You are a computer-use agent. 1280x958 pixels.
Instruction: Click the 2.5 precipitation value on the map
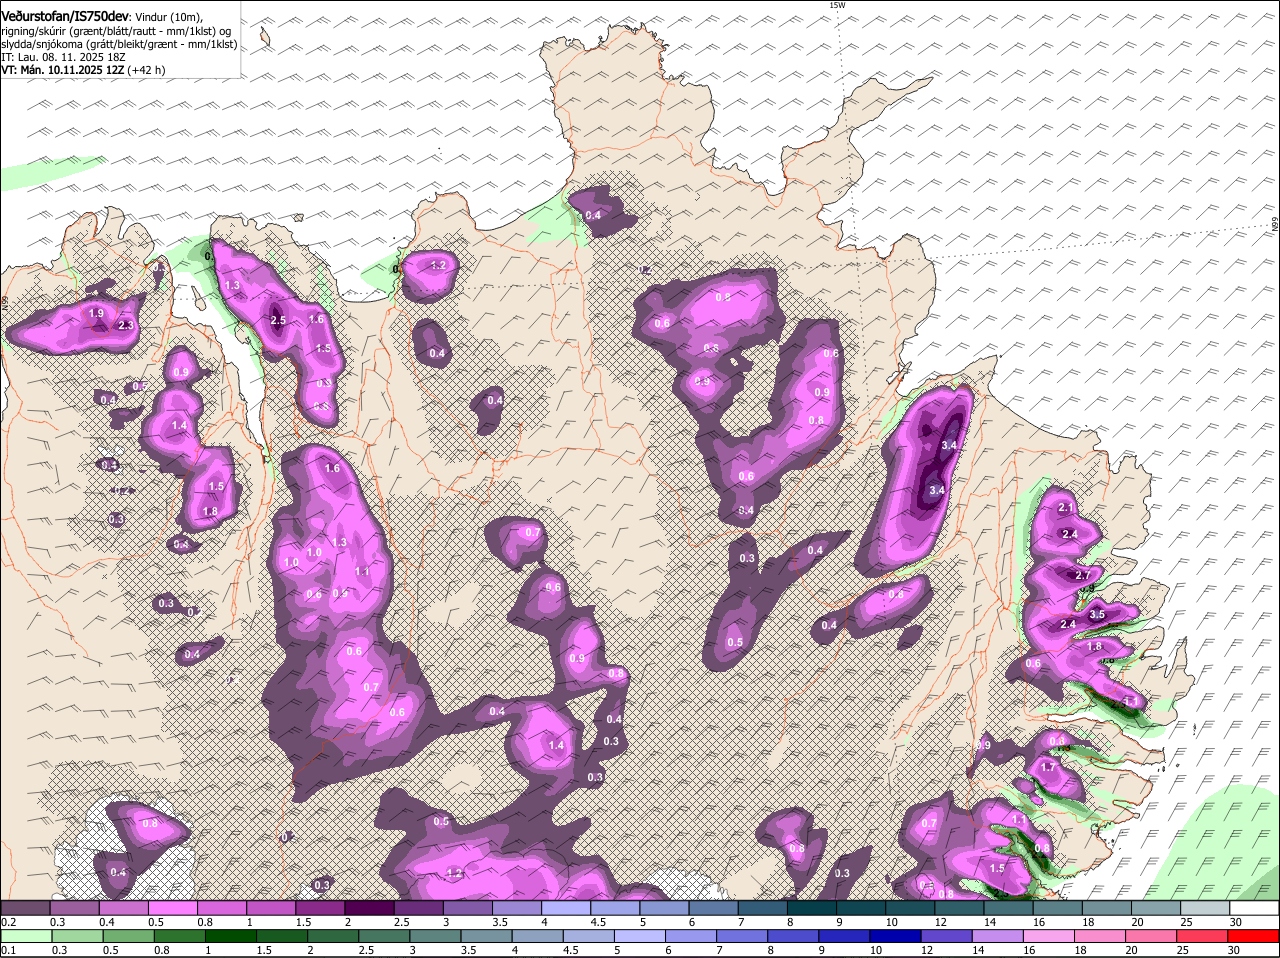click(x=279, y=320)
